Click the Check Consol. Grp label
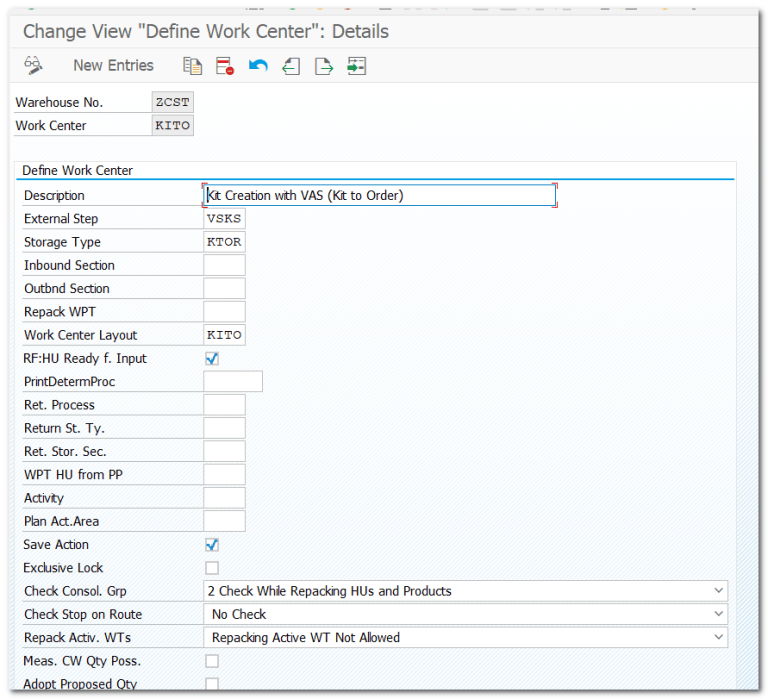This screenshot has width=768, height=699. [75, 591]
